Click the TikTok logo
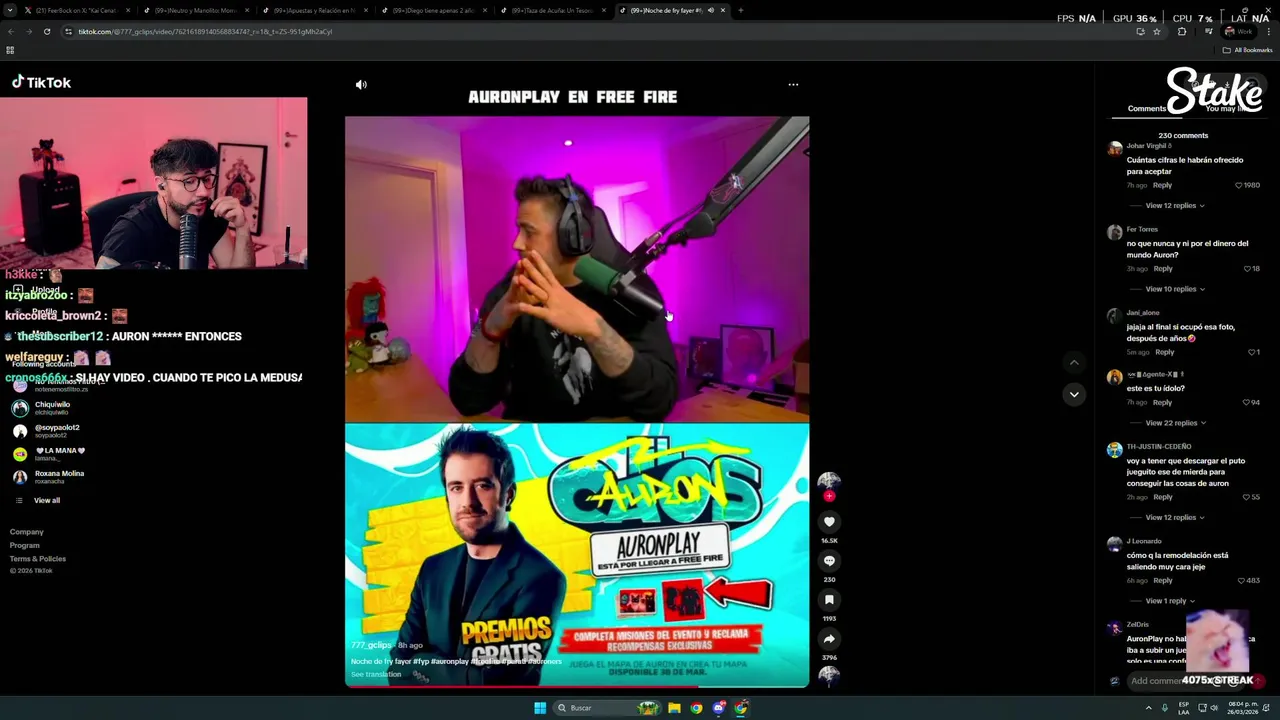1280x720 pixels. click(x=41, y=83)
